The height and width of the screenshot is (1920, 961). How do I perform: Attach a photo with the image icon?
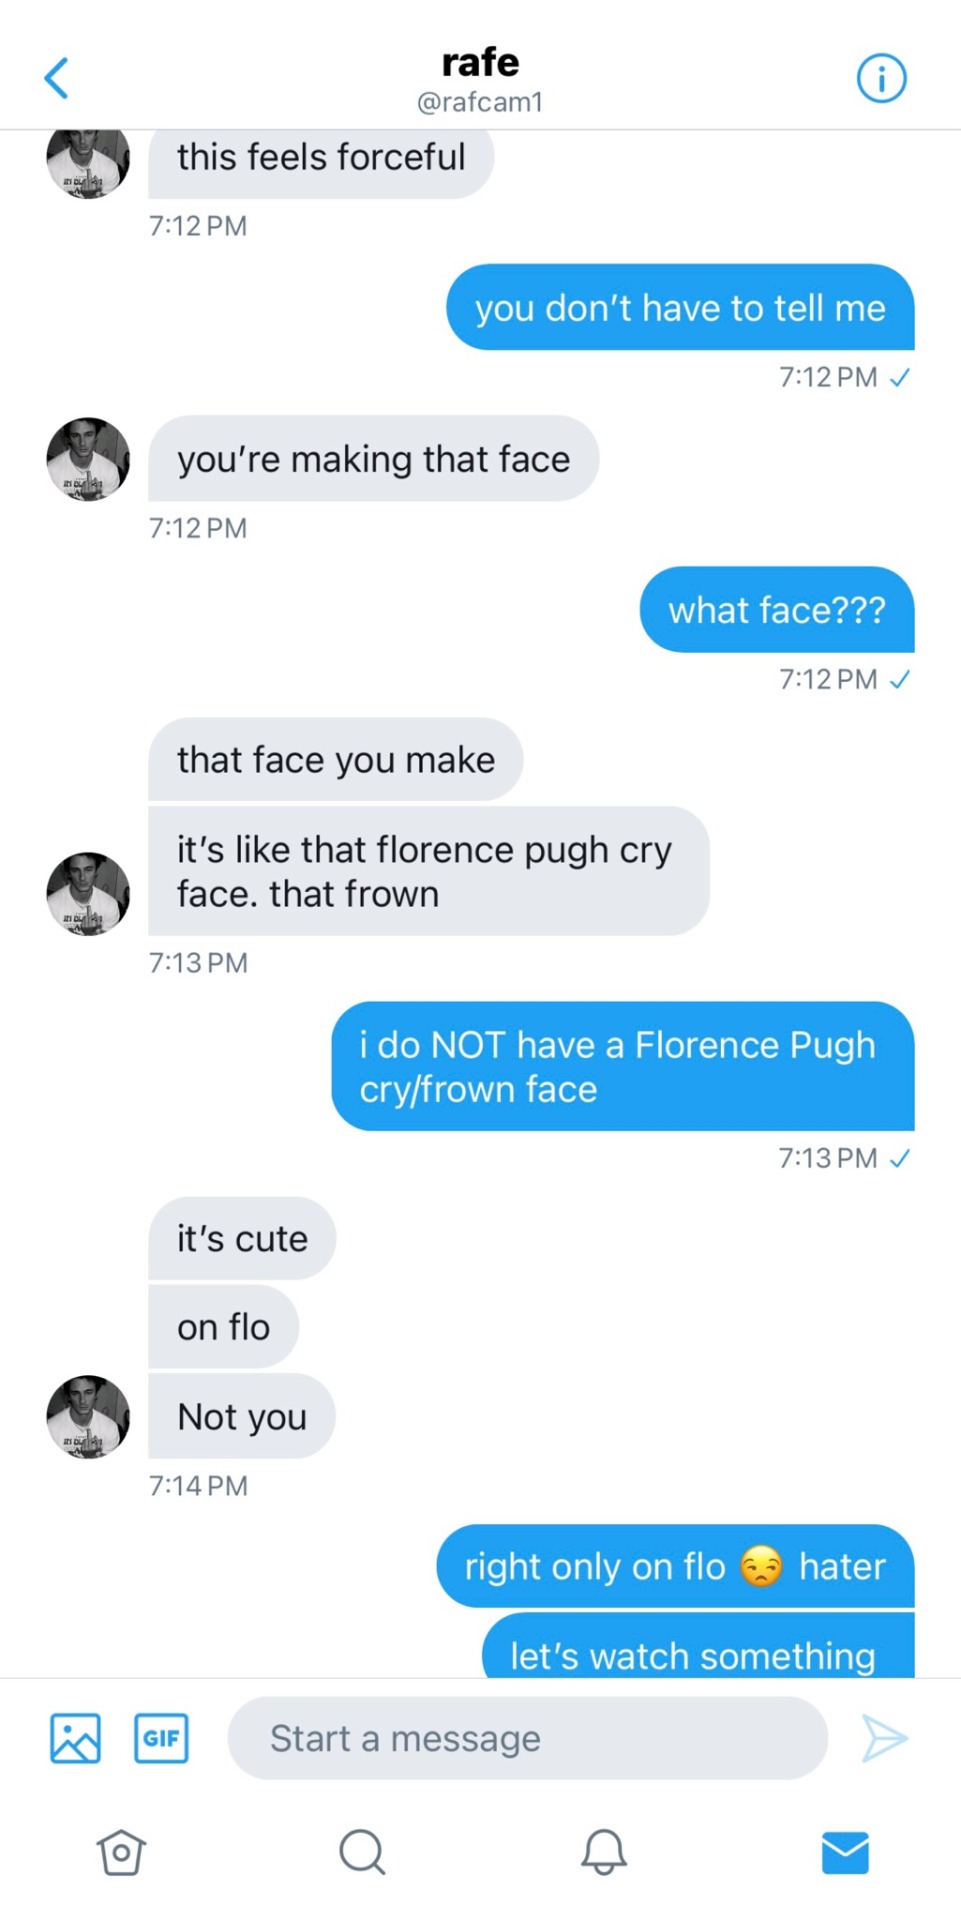(x=75, y=1738)
